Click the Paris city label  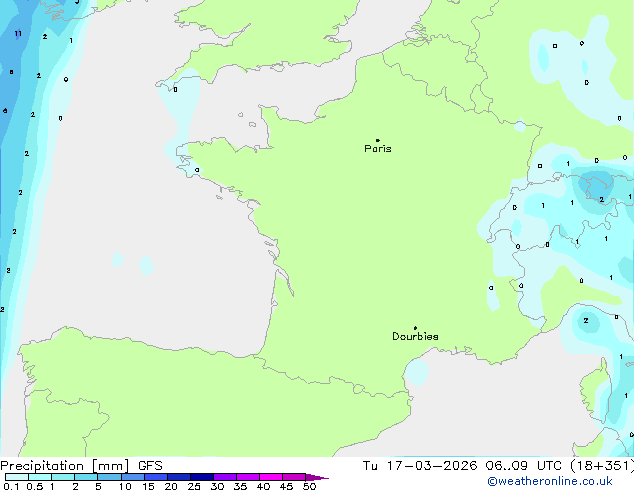point(378,149)
